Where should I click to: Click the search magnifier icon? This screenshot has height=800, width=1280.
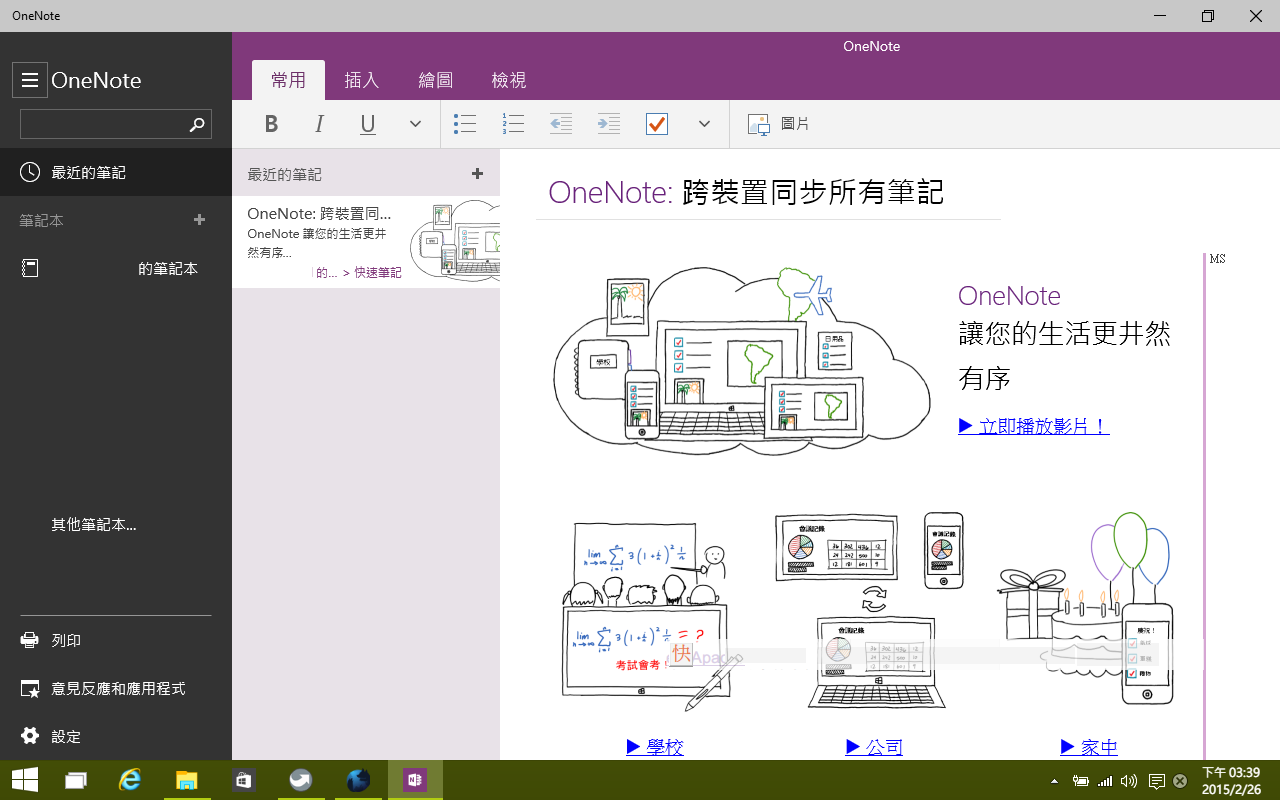[197, 124]
